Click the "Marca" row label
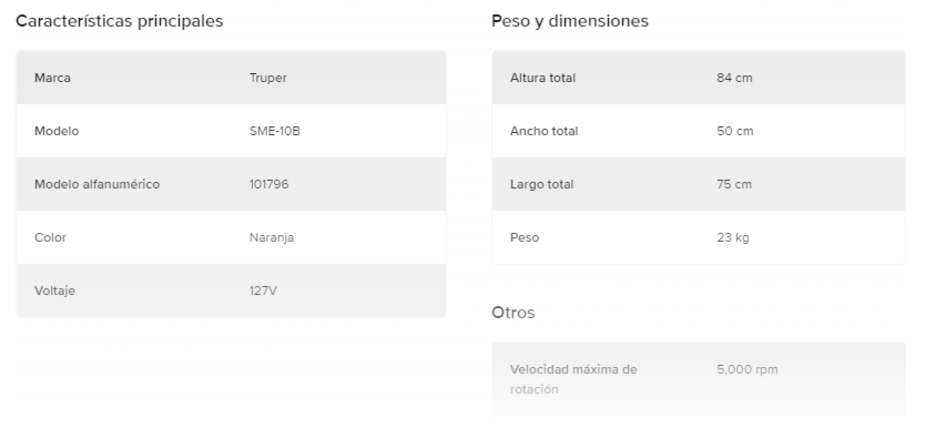925x428 pixels. [52, 78]
